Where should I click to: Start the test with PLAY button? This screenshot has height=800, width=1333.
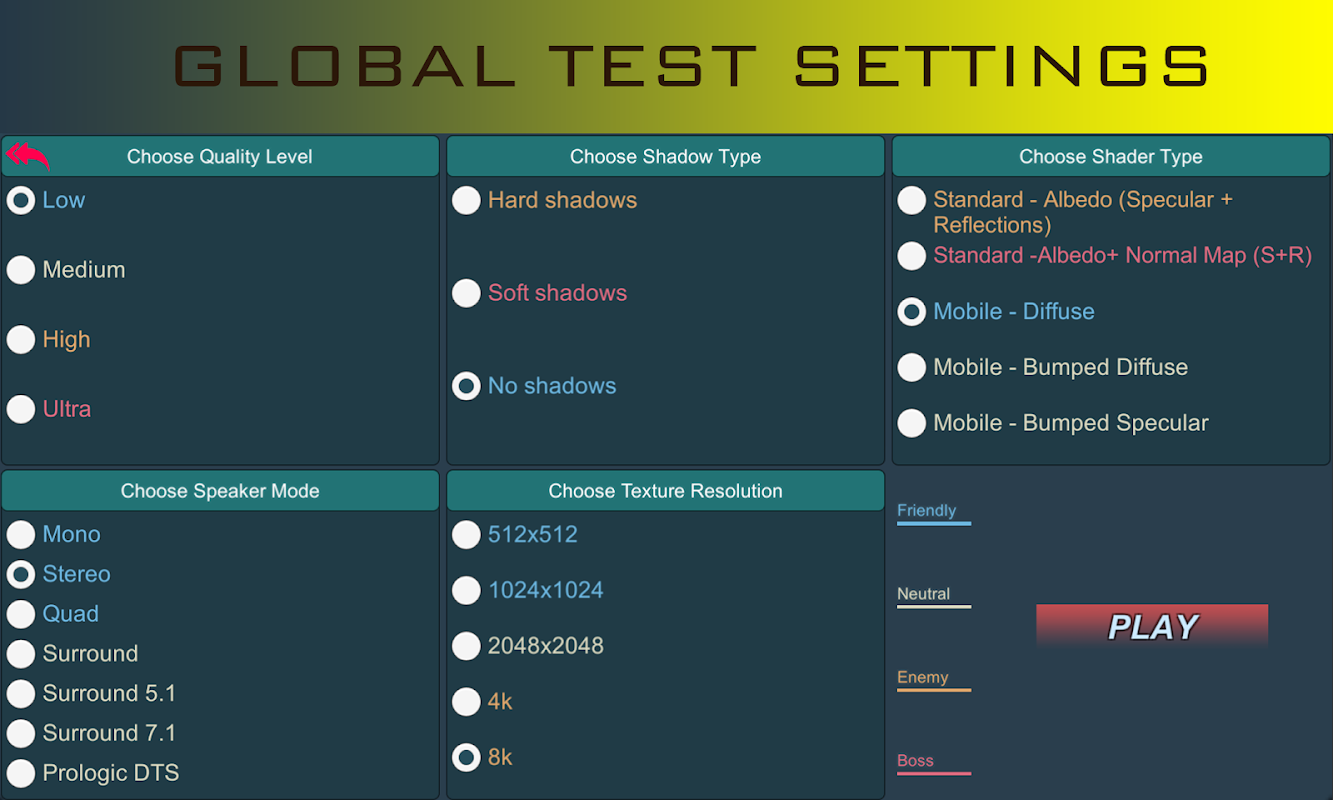click(1152, 626)
